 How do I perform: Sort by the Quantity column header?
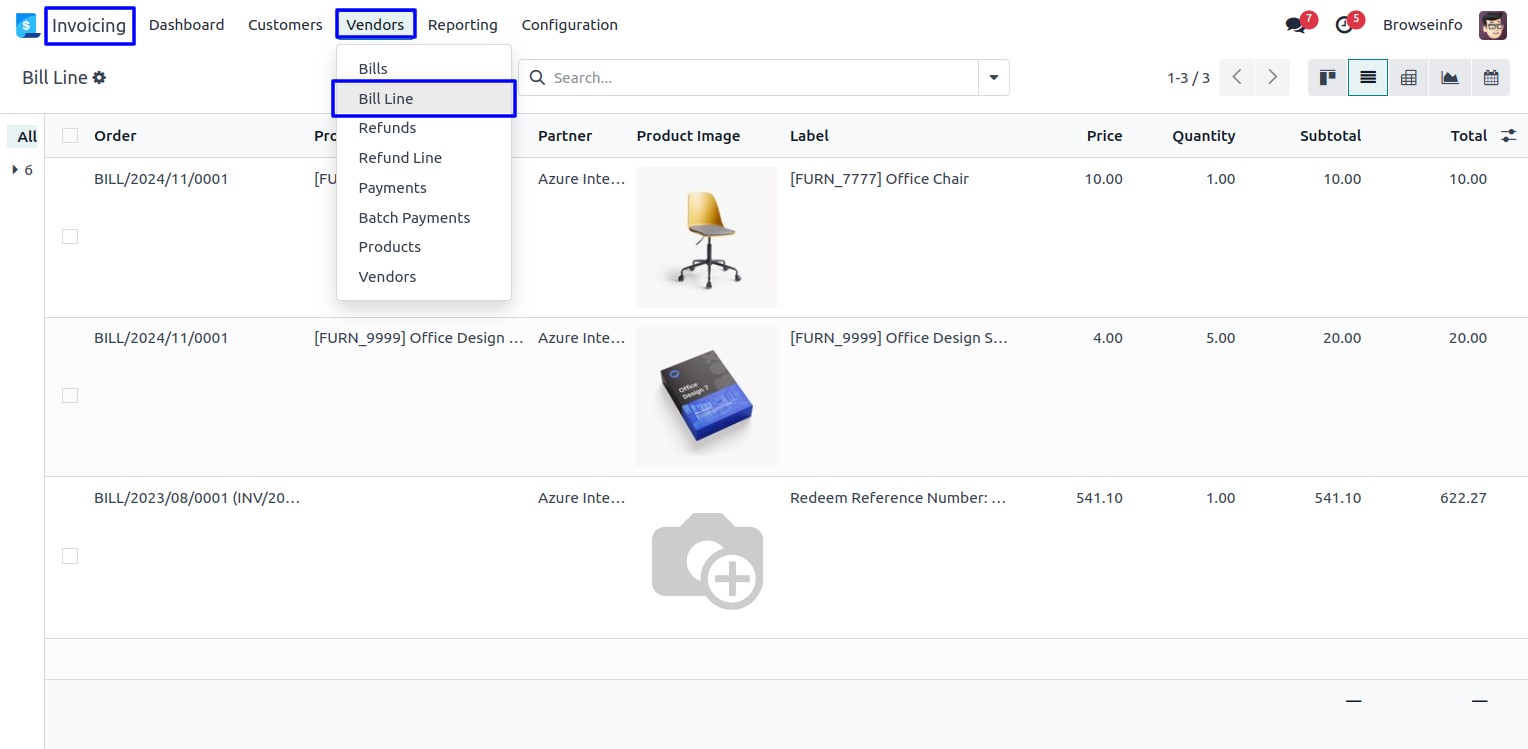tap(1204, 136)
